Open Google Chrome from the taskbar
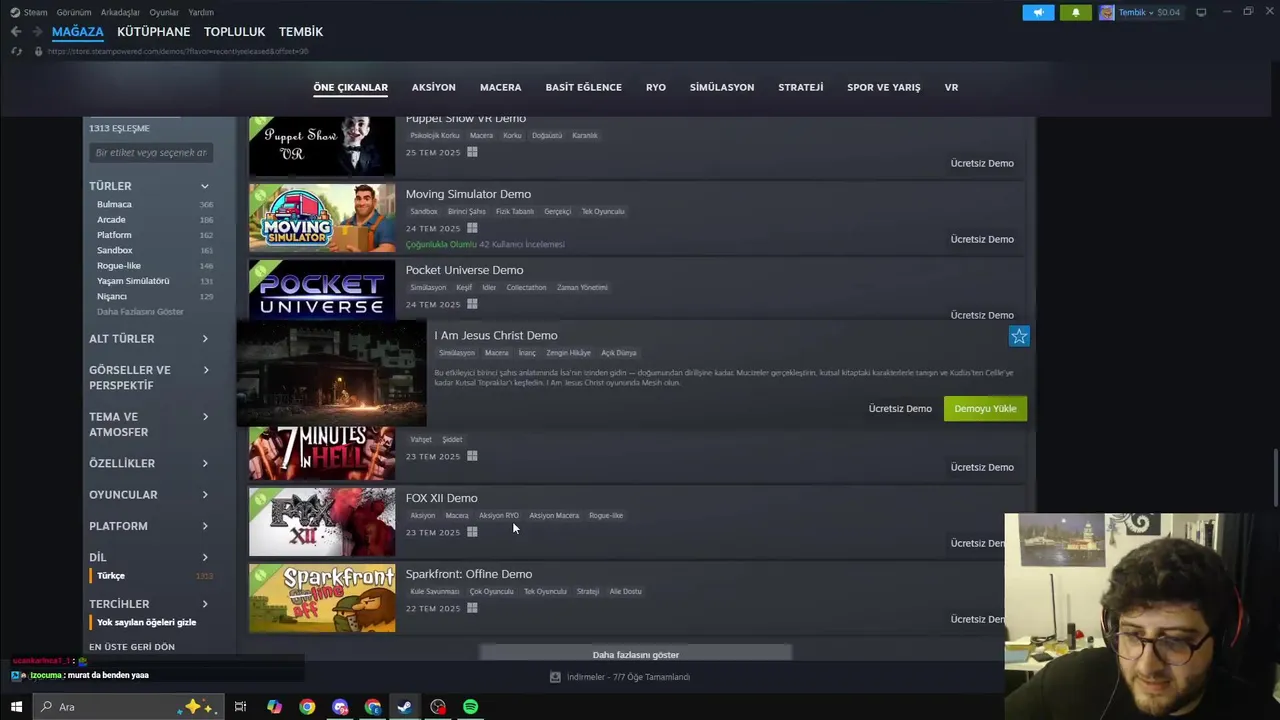The height and width of the screenshot is (720, 1280). 307,707
